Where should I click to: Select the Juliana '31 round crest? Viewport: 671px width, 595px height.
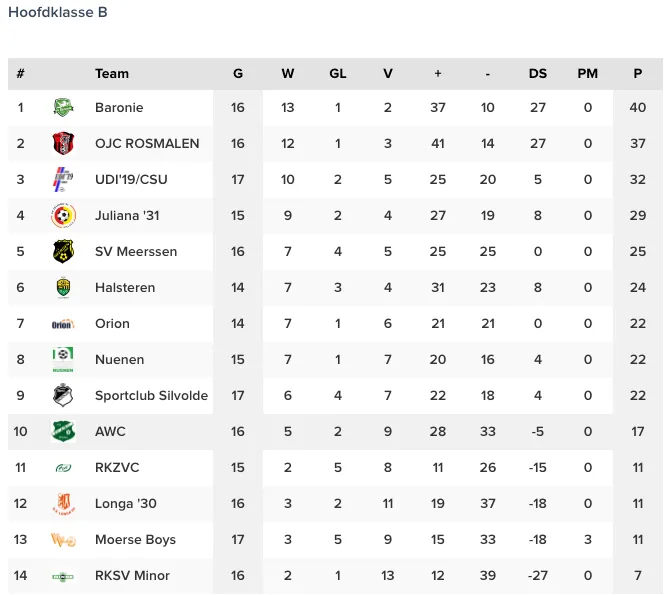click(63, 215)
